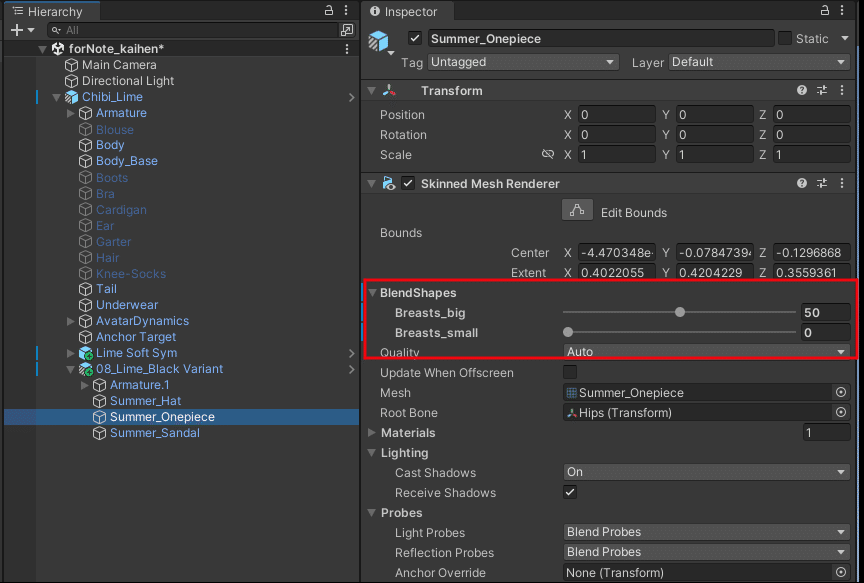Open the Inspector panel three-dot menu
The height and width of the screenshot is (583, 864).
842,10
